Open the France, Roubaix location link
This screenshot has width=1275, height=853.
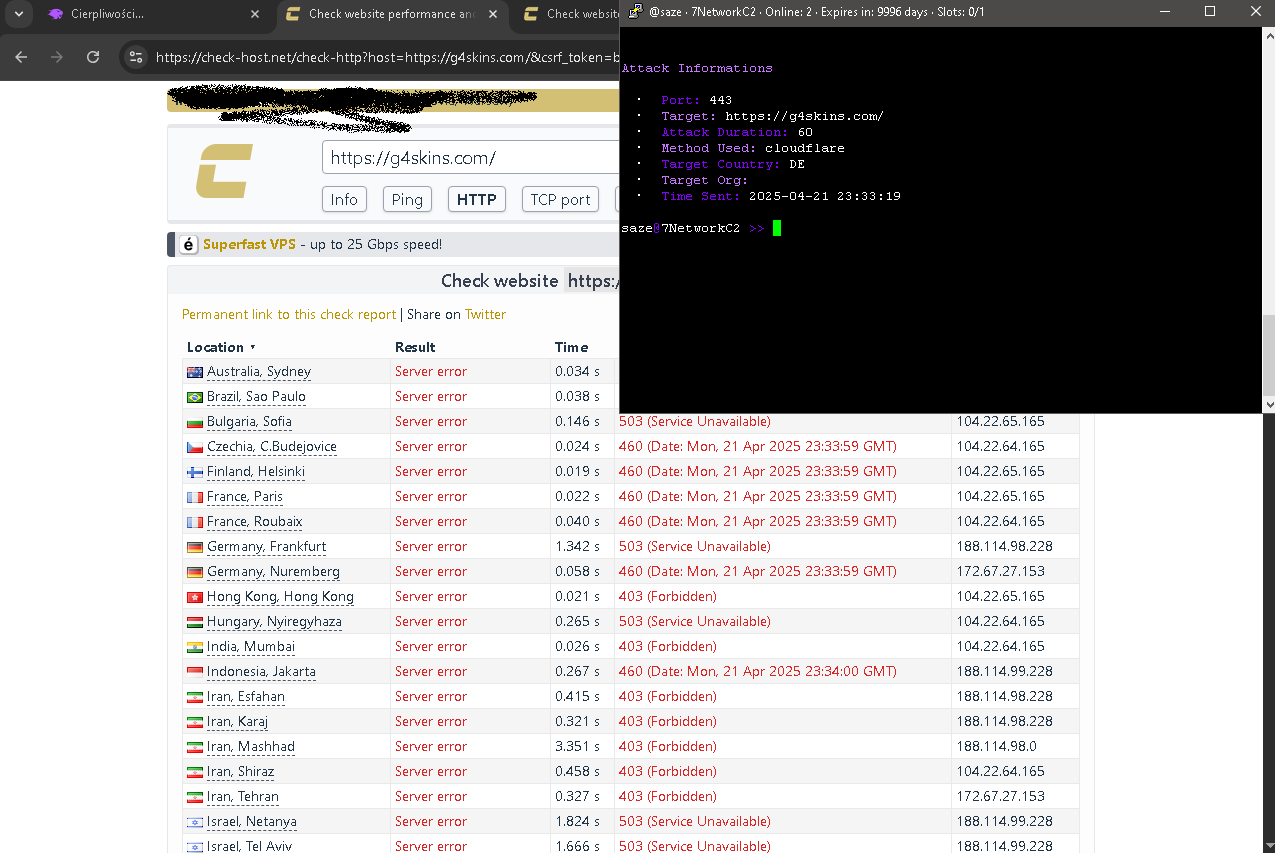click(x=254, y=521)
